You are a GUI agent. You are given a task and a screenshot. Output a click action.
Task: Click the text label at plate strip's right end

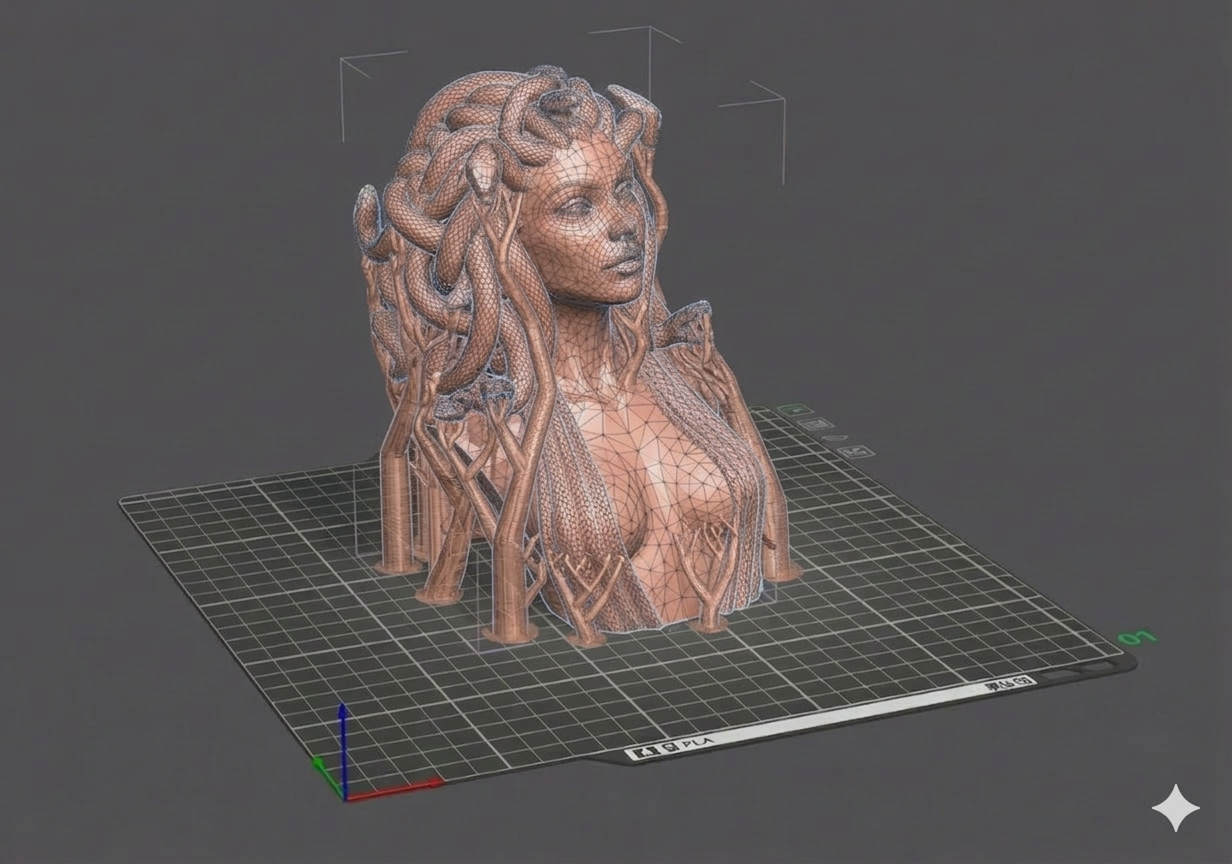1008,684
